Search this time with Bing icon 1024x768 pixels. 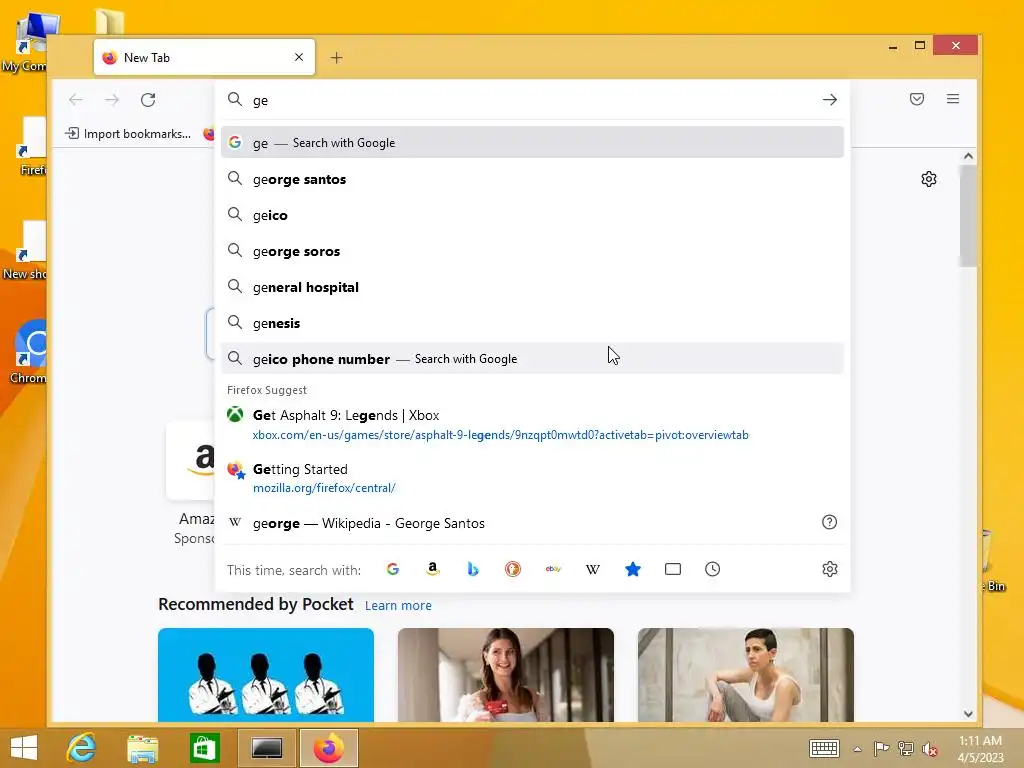point(473,569)
